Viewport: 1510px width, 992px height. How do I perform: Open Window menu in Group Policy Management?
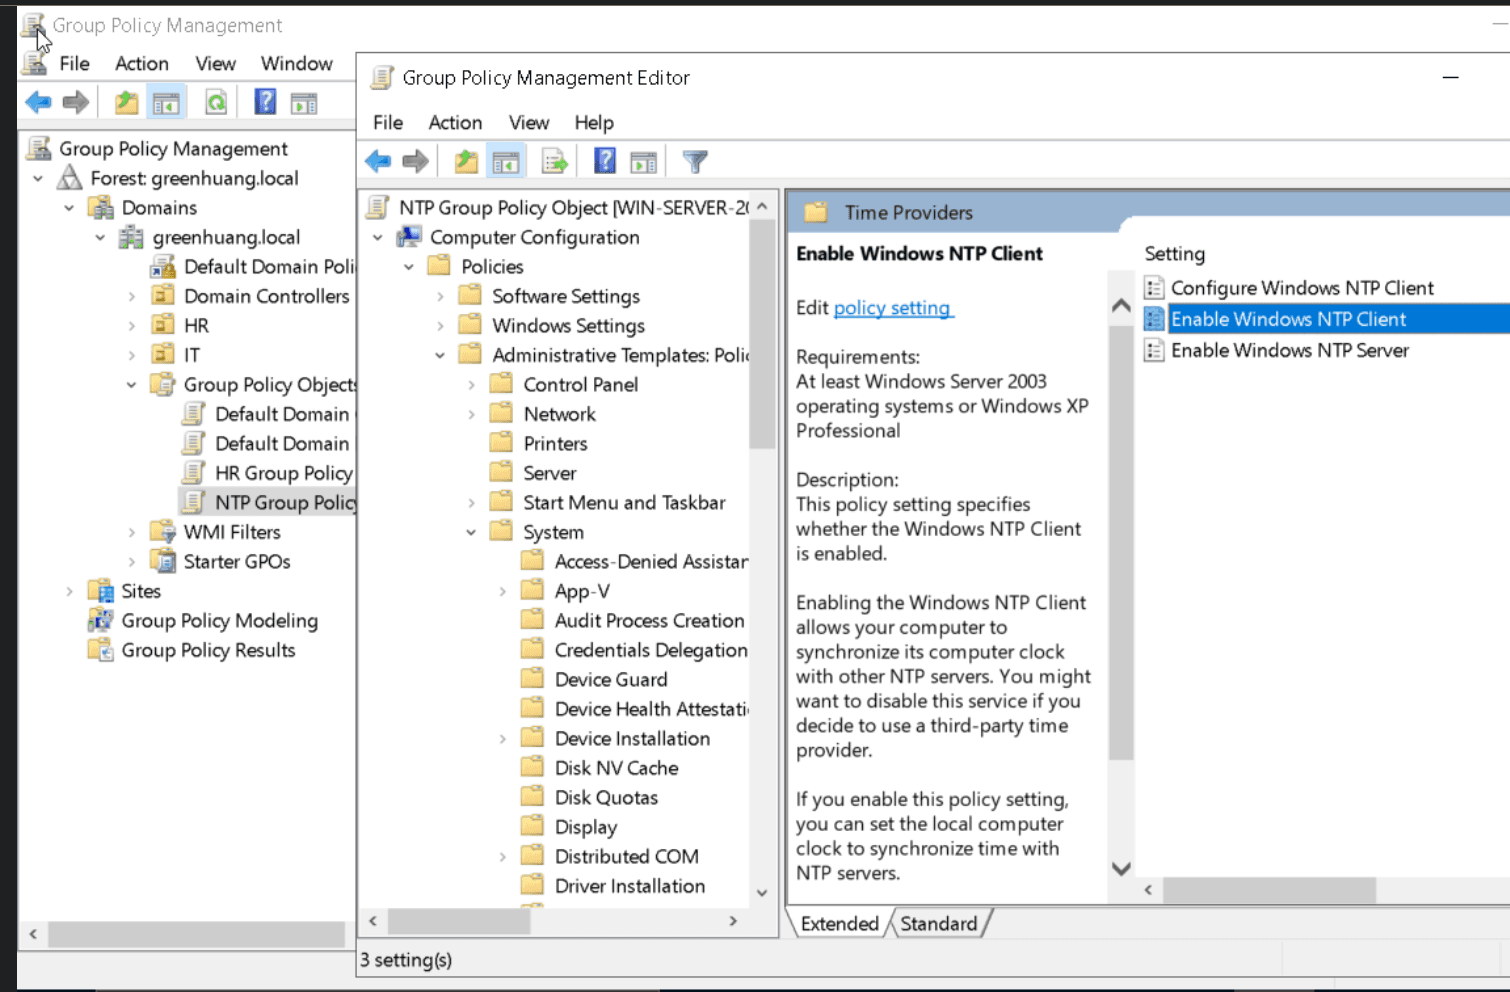297,63
